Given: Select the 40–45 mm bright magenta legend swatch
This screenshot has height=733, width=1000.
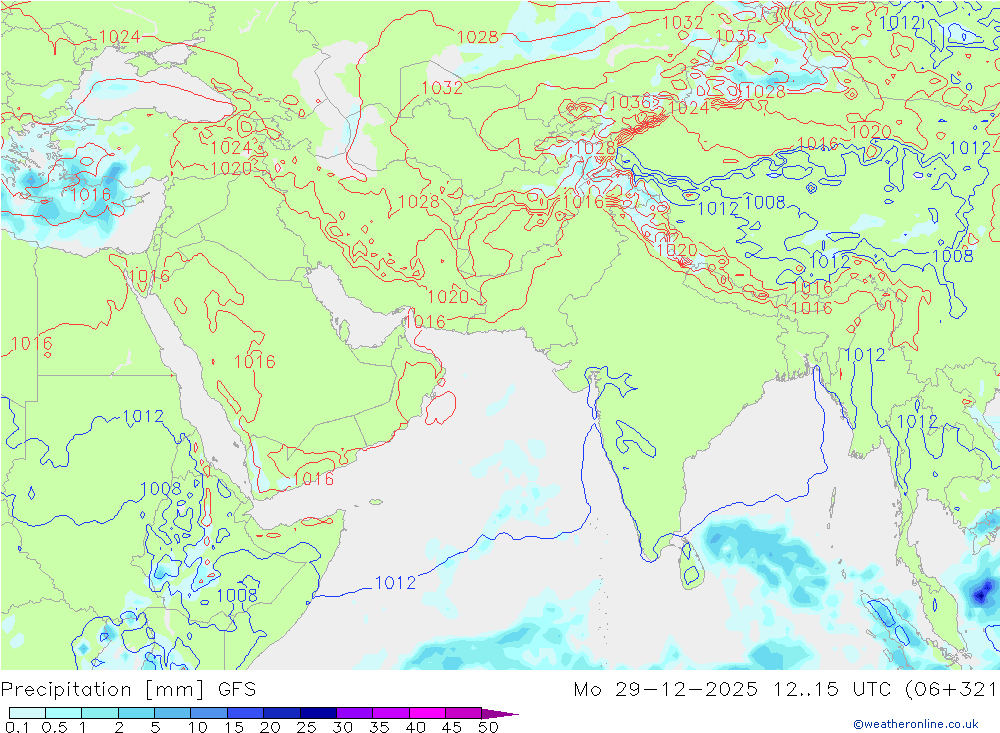Looking at the screenshot, I should 427,713.
